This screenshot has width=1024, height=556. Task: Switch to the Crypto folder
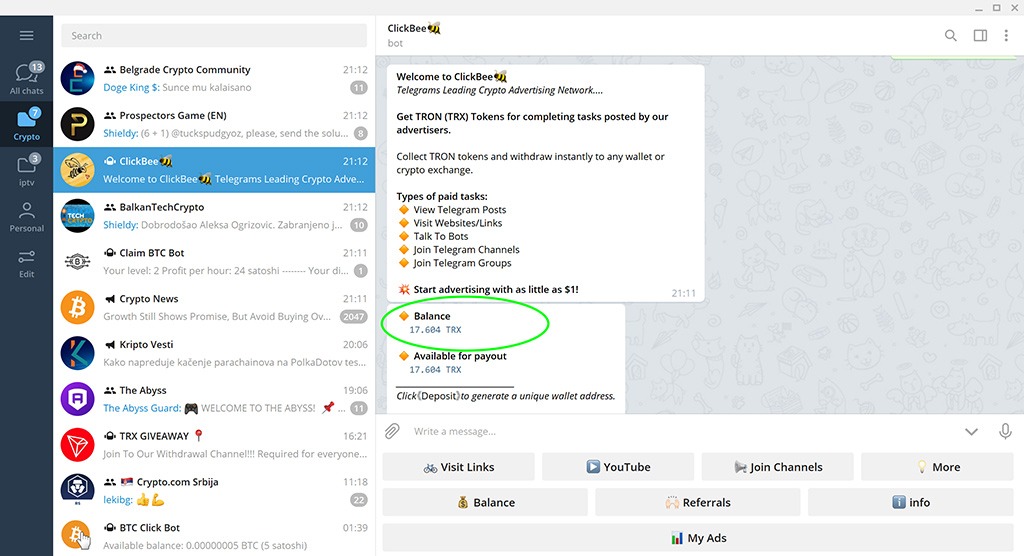26,125
